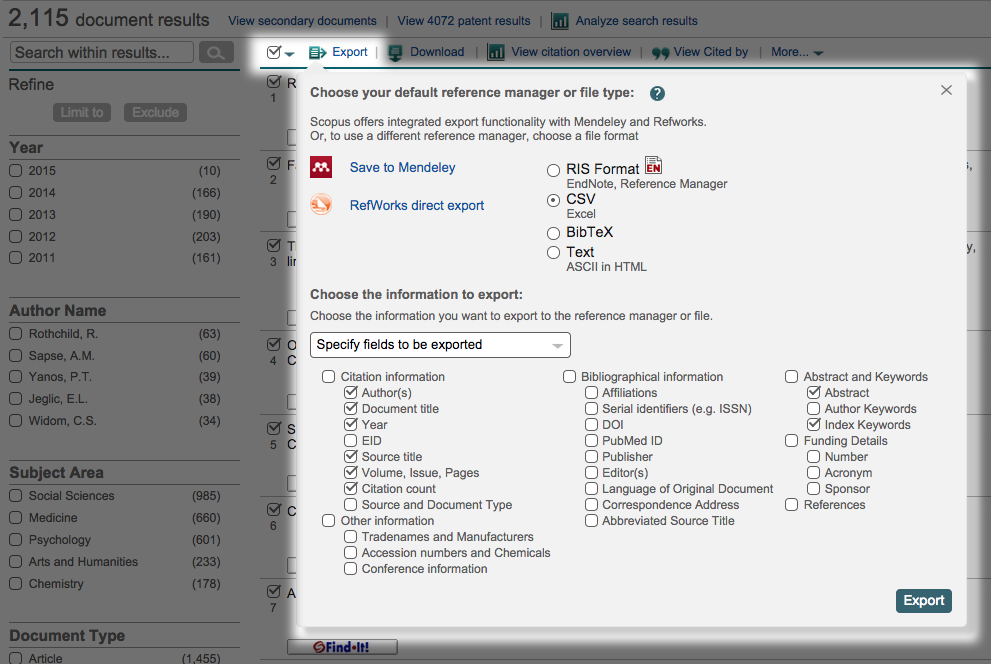
Task: Open Specify fields to be exported dropdown
Action: [441, 345]
